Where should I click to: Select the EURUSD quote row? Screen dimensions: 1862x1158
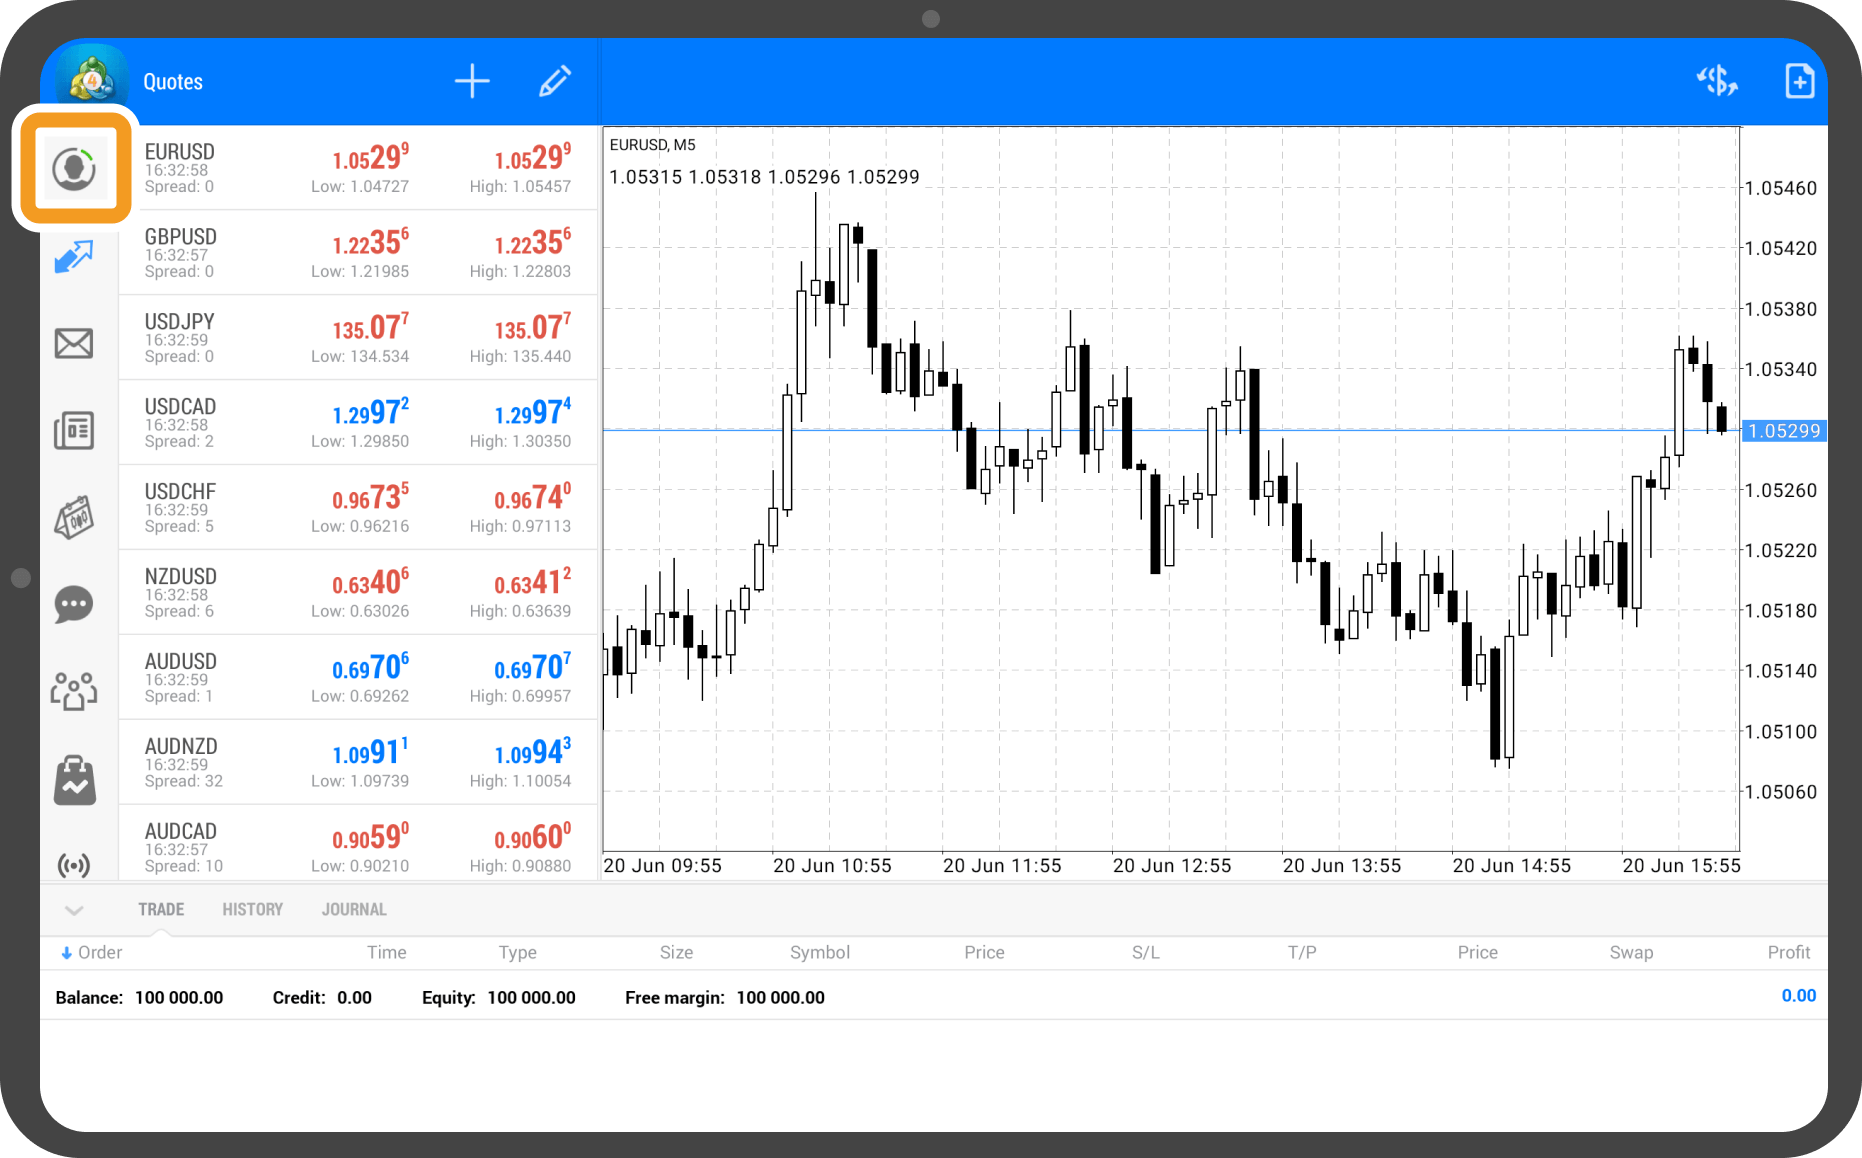pyautogui.click(x=358, y=168)
